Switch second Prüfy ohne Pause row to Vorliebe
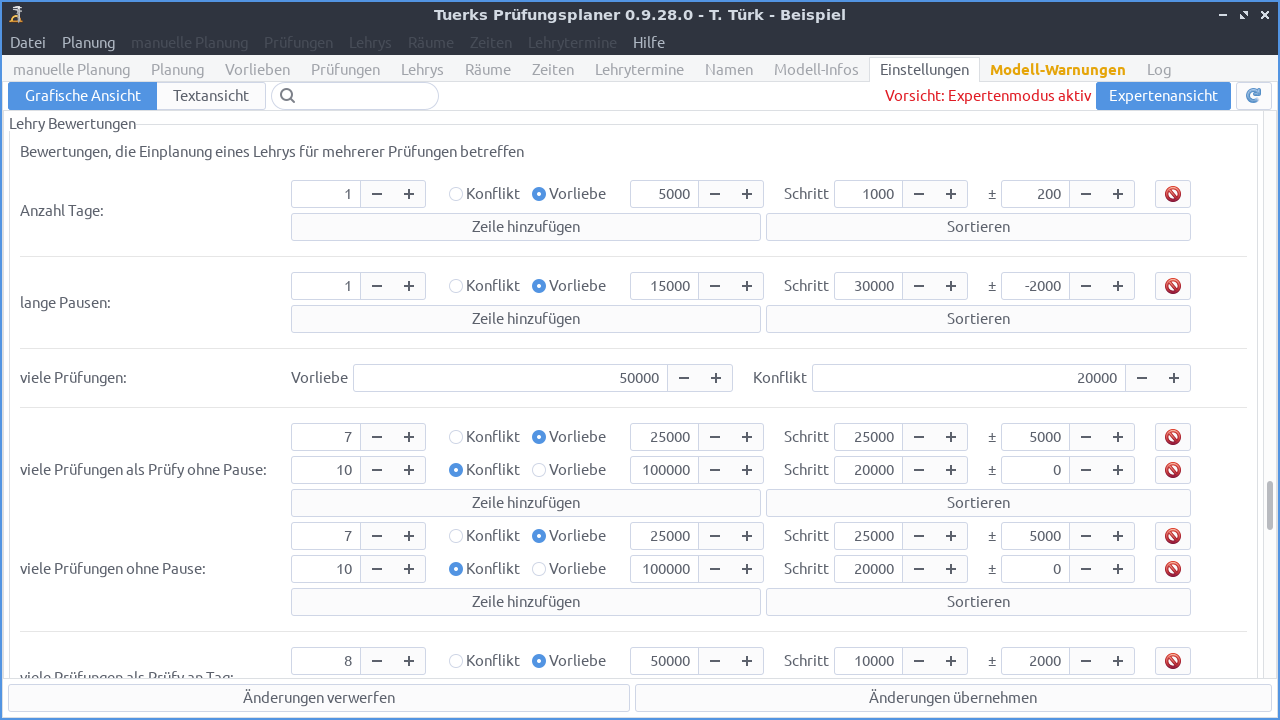The height and width of the screenshot is (720, 1280). pyautogui.click(x=538, y=469)
